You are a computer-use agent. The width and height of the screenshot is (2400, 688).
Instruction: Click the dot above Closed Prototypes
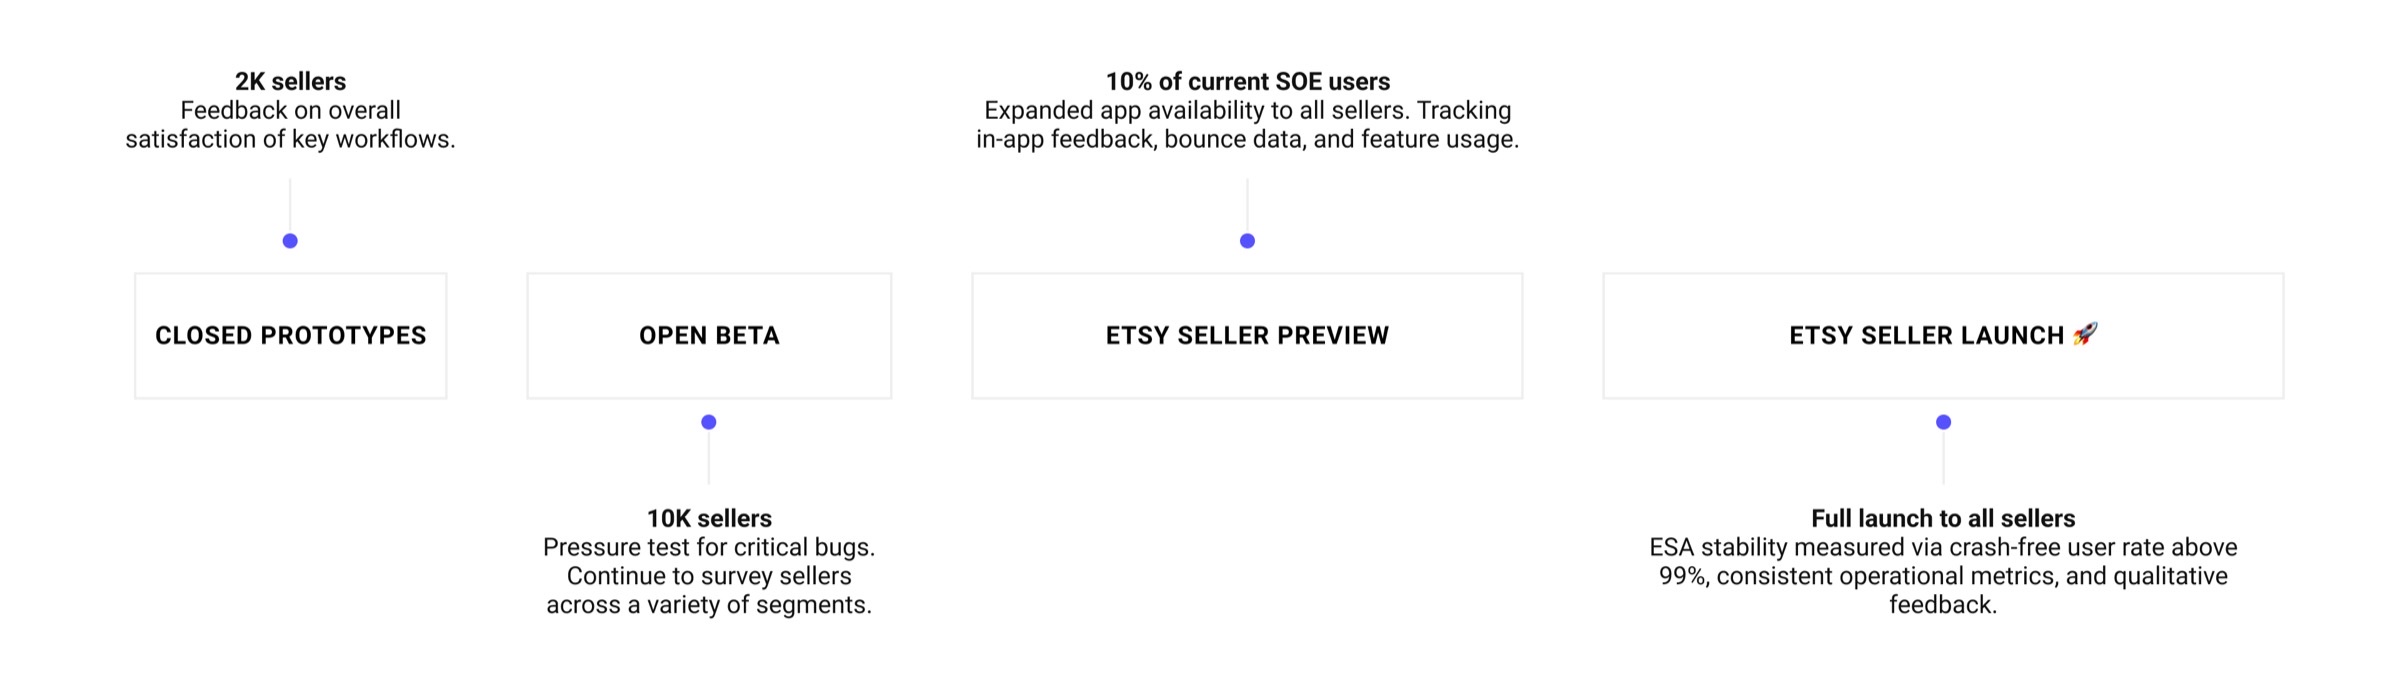click(x=290, y=241)
